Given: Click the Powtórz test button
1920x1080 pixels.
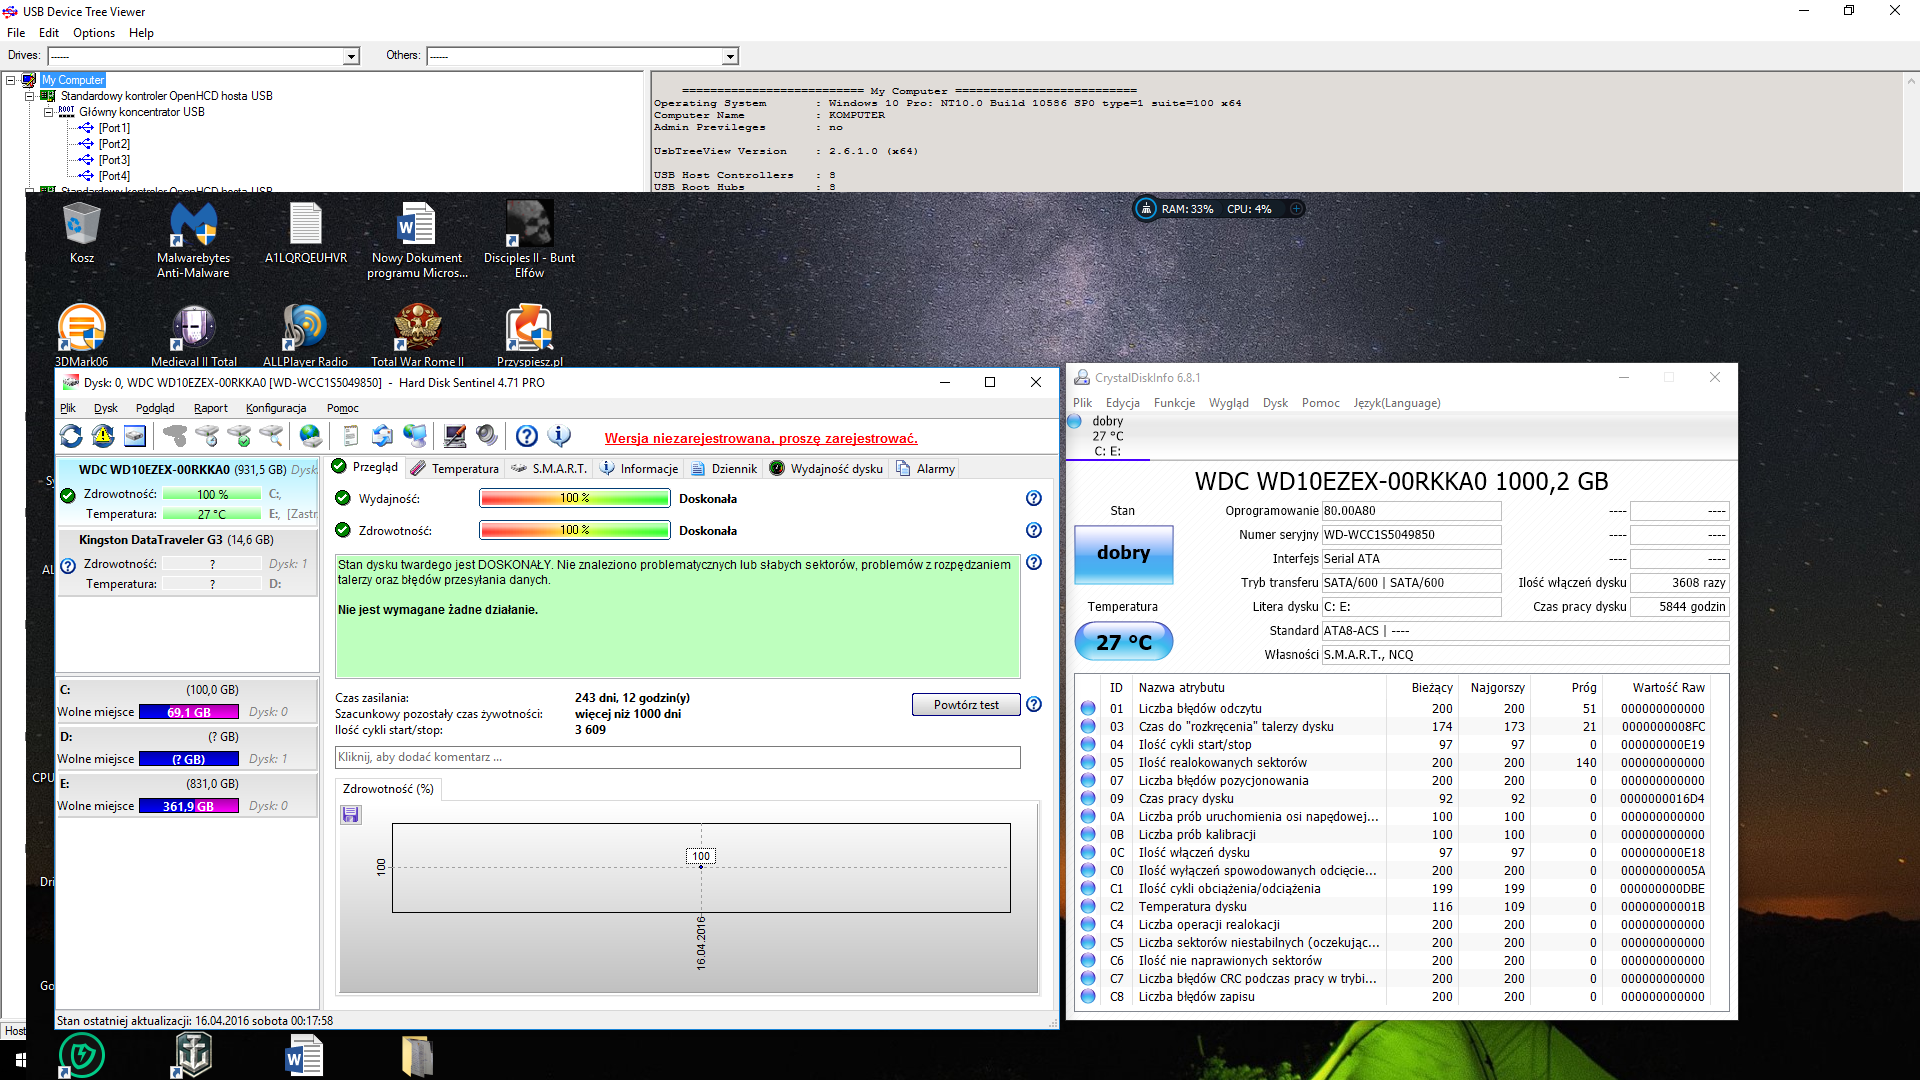Looking at the screenshot, I should pyautogui.click(x=966, y=705).
